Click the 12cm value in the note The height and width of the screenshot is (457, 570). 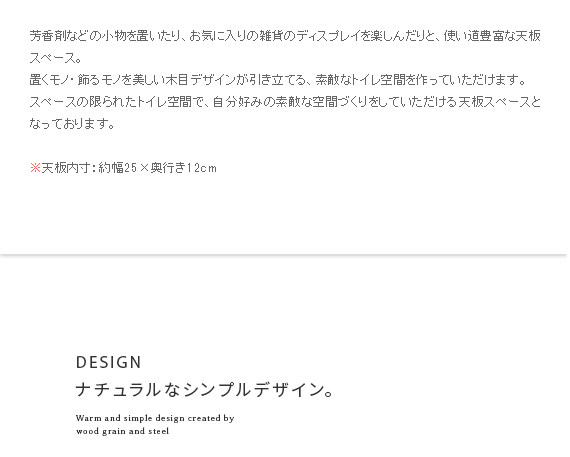202,168
